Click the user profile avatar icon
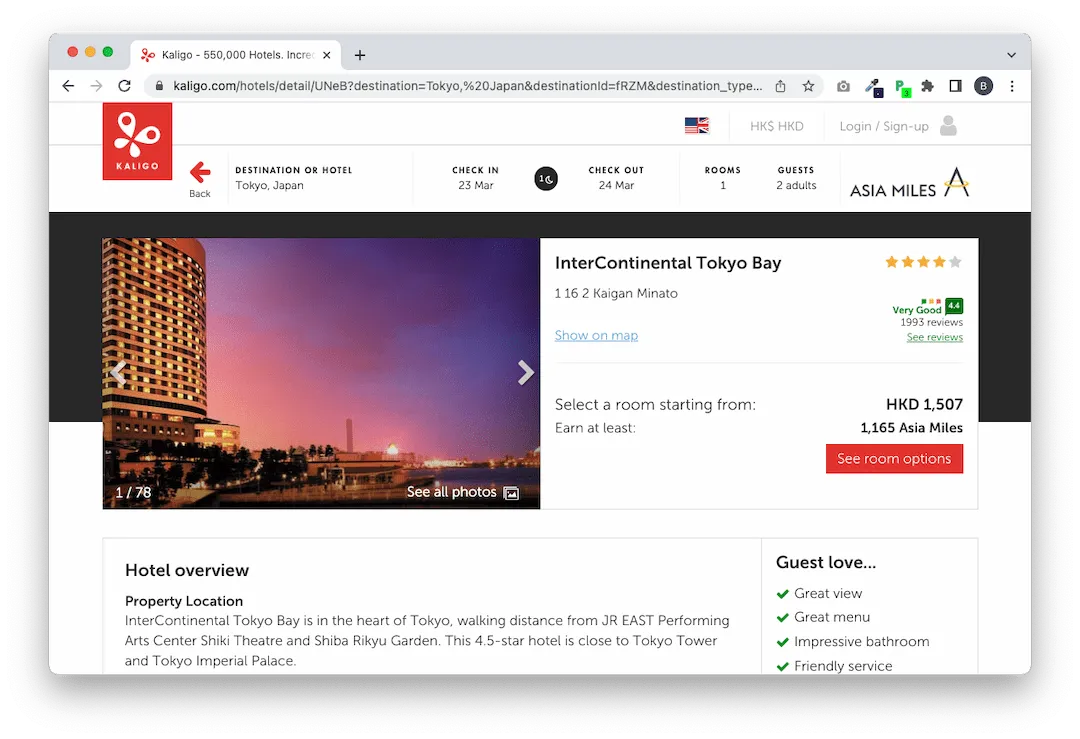Screen dimensions: 1080x739 point(948,126)
